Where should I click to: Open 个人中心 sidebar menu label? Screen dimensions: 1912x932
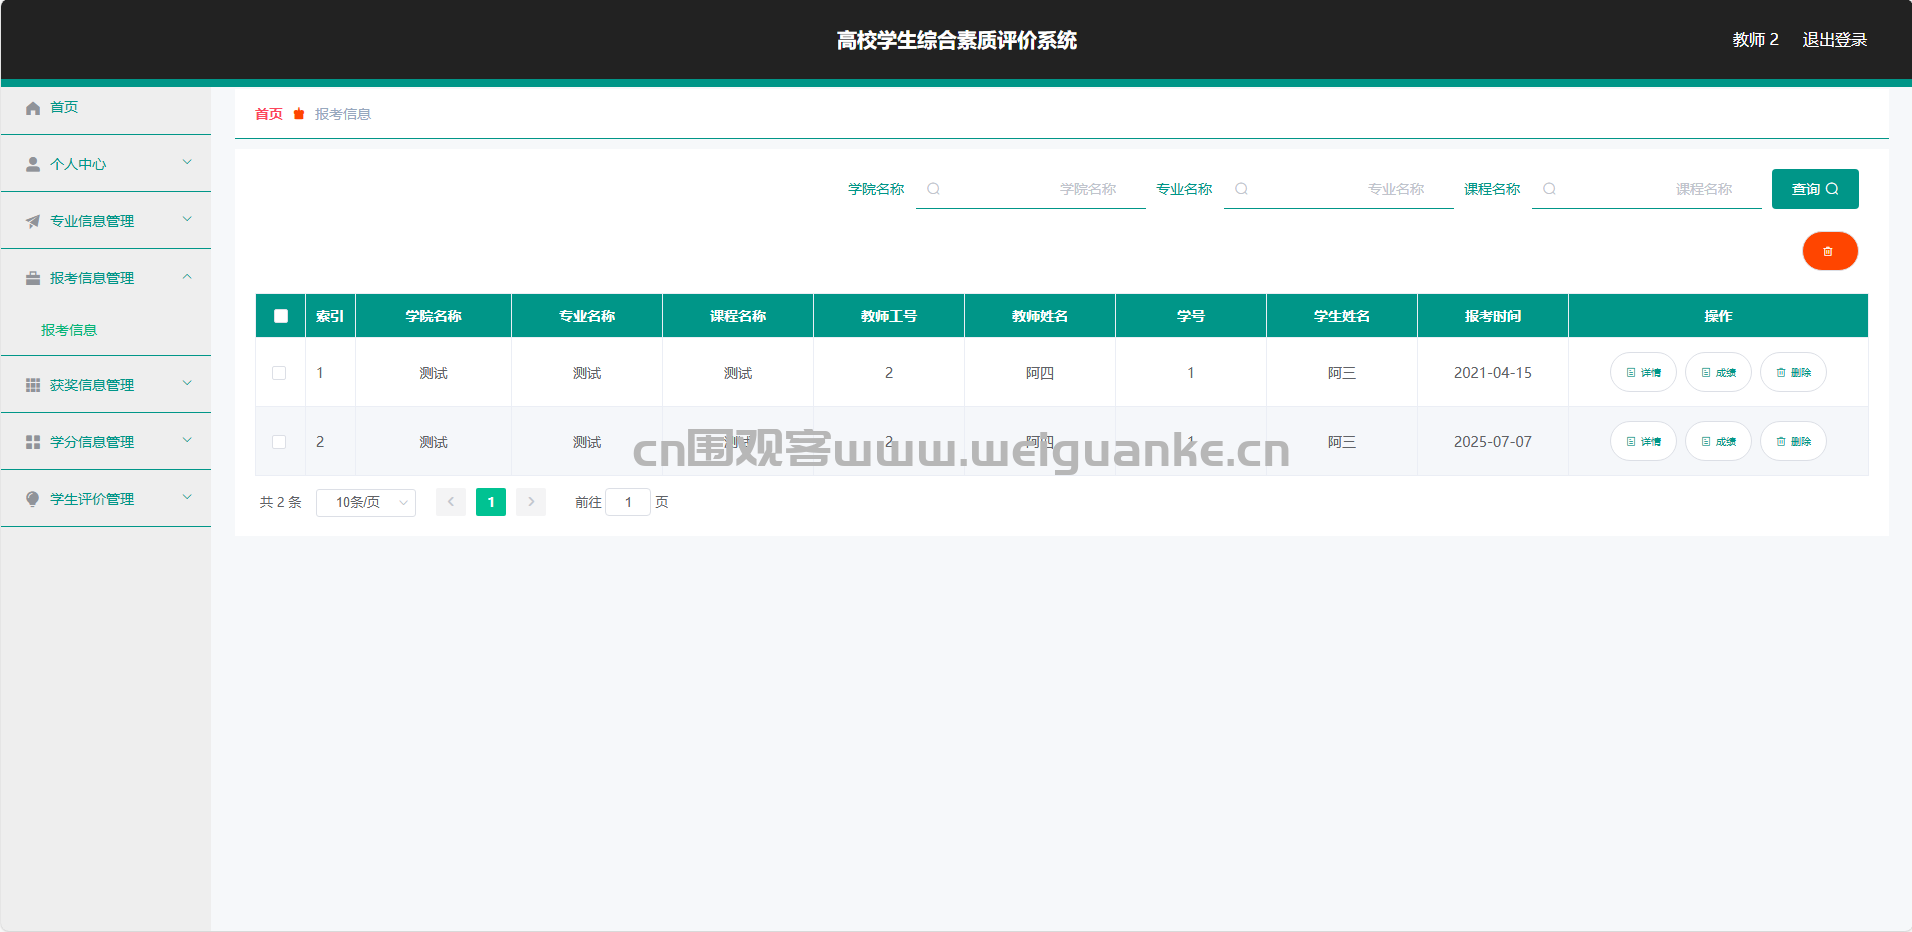point(78,164)
